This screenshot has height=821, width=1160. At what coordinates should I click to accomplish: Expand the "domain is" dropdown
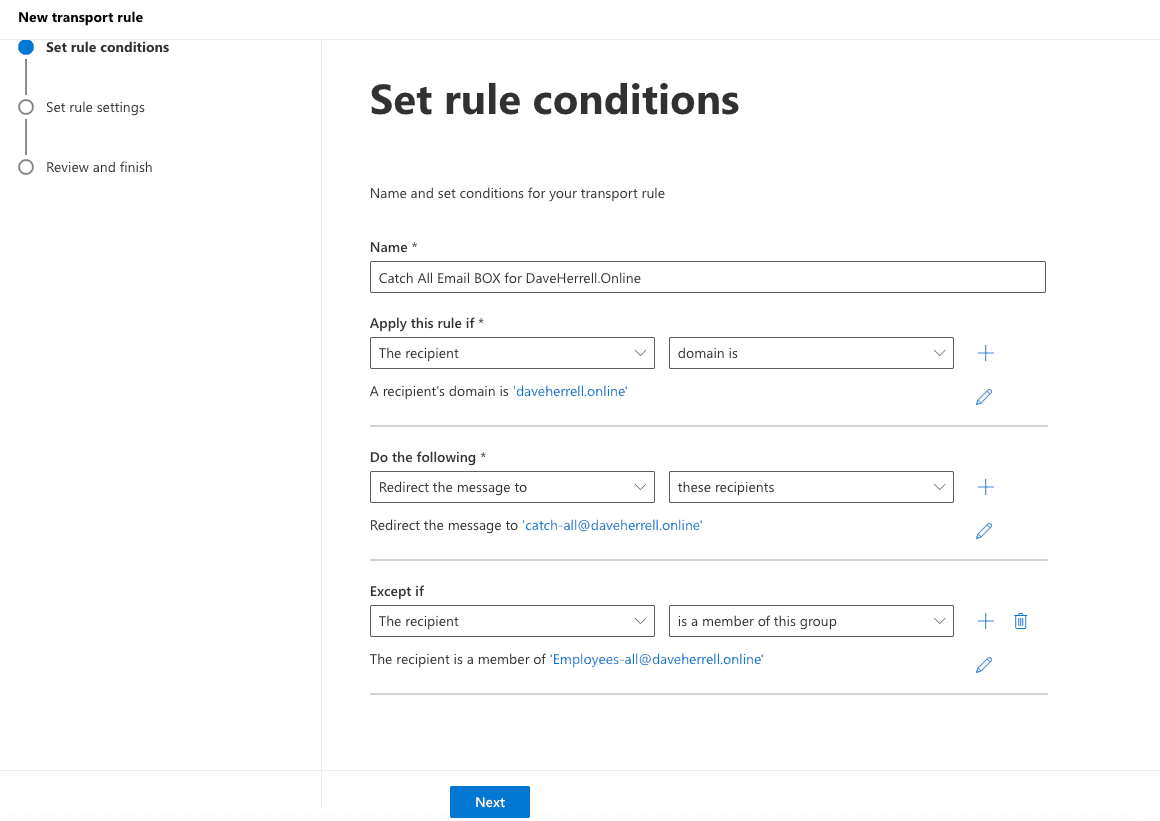click(811, 354)
